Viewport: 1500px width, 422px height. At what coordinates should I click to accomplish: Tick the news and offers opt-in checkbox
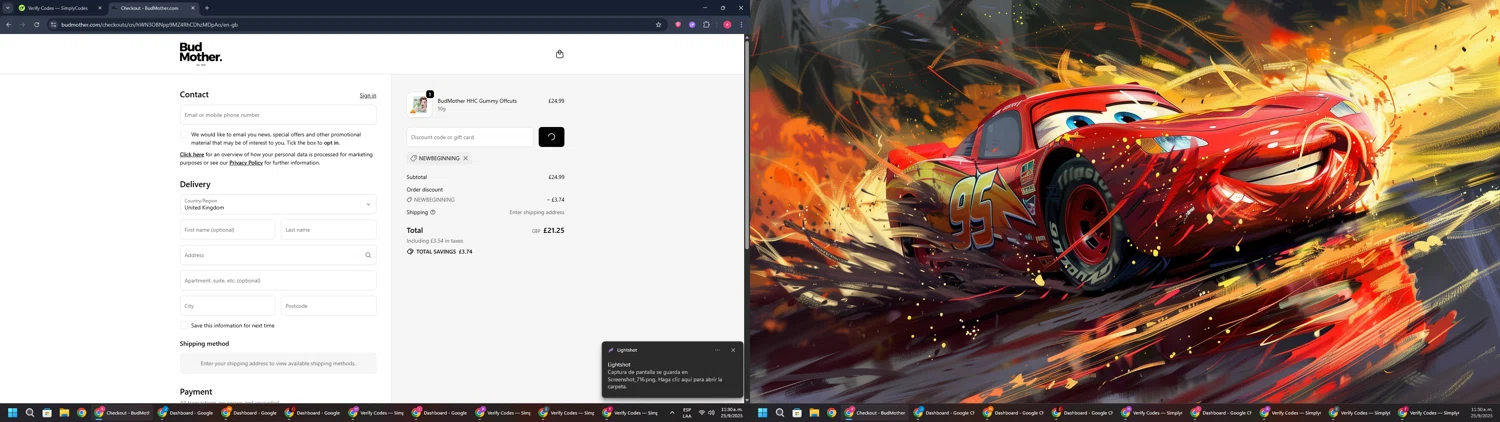pos(184,134)
